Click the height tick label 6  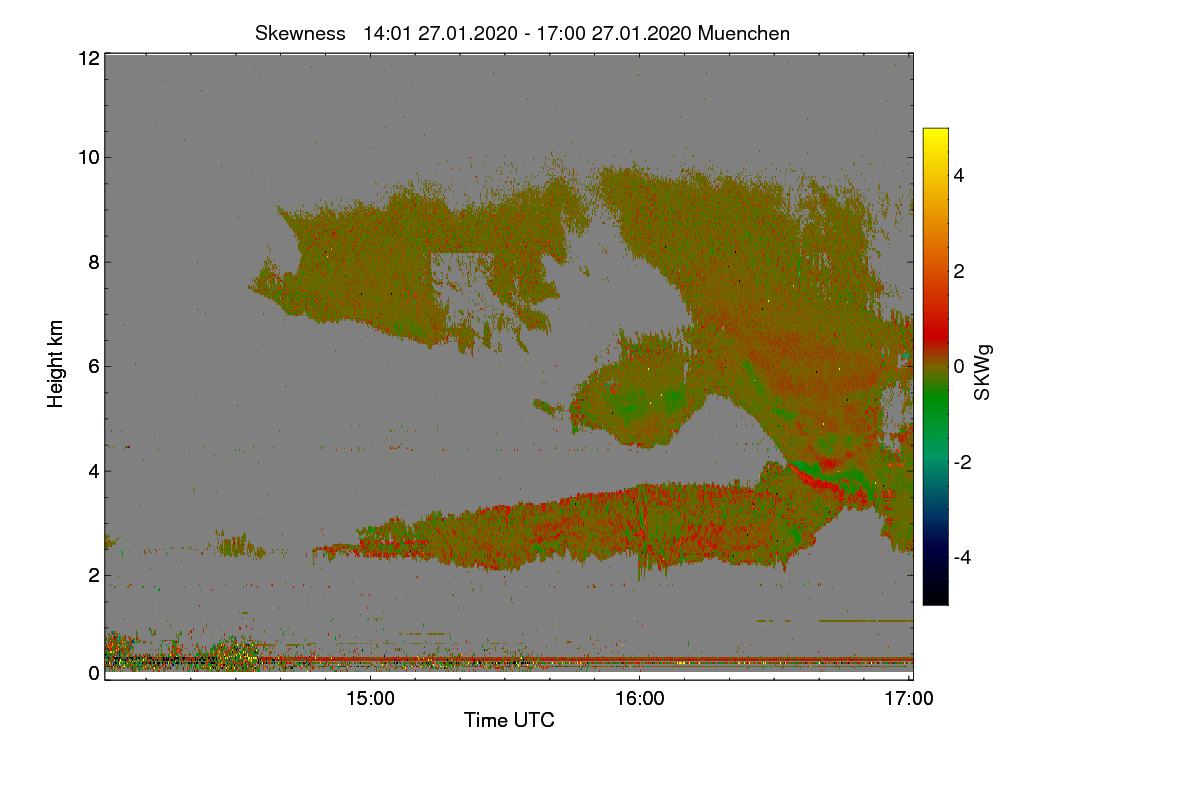(93, 366)
